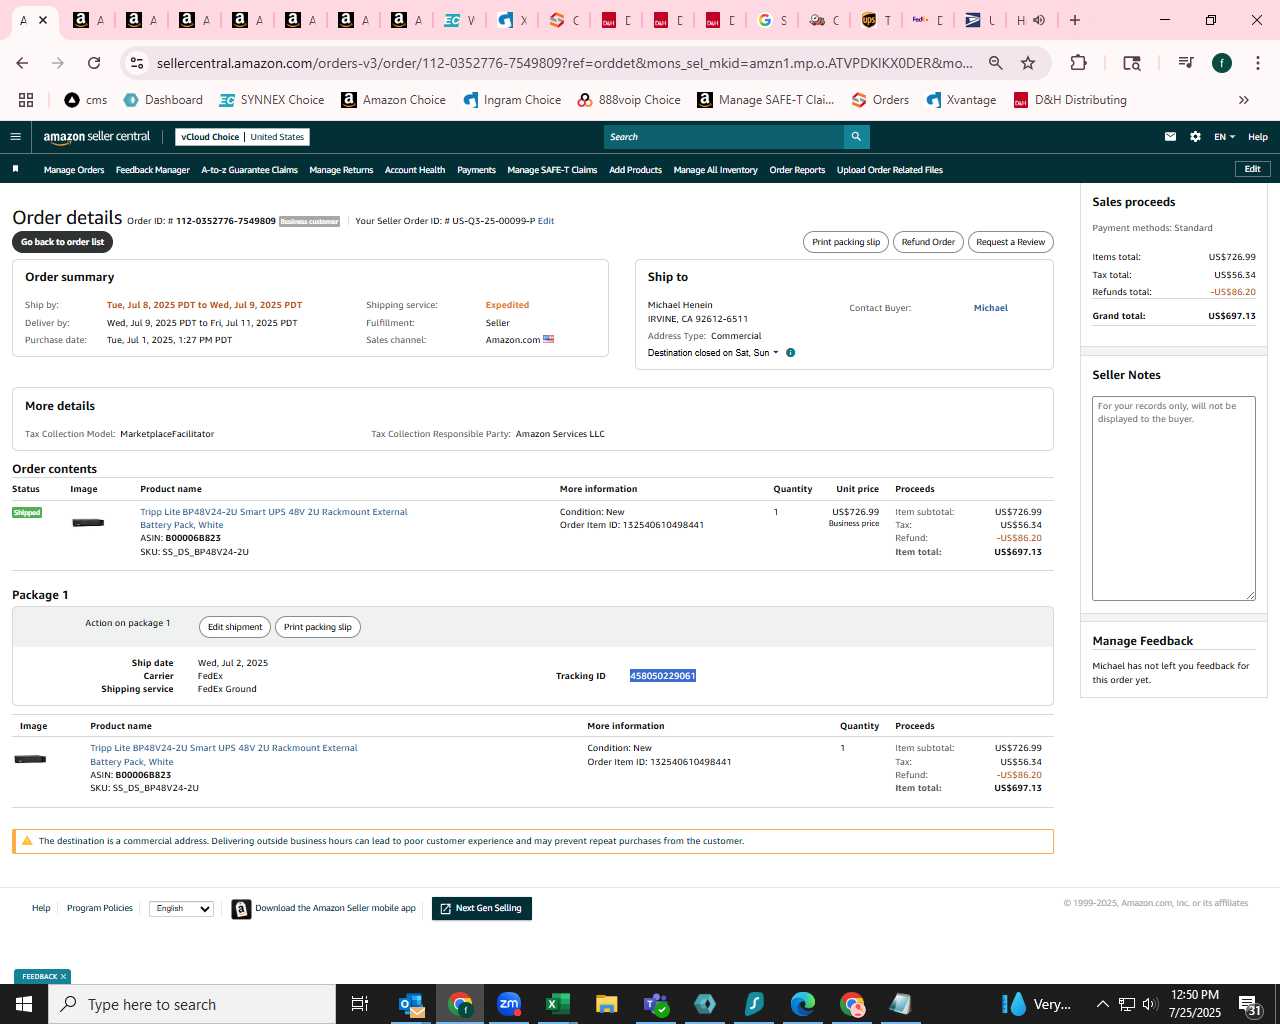Click the Amazon Seller Central logo

click(x=97, y=137)
